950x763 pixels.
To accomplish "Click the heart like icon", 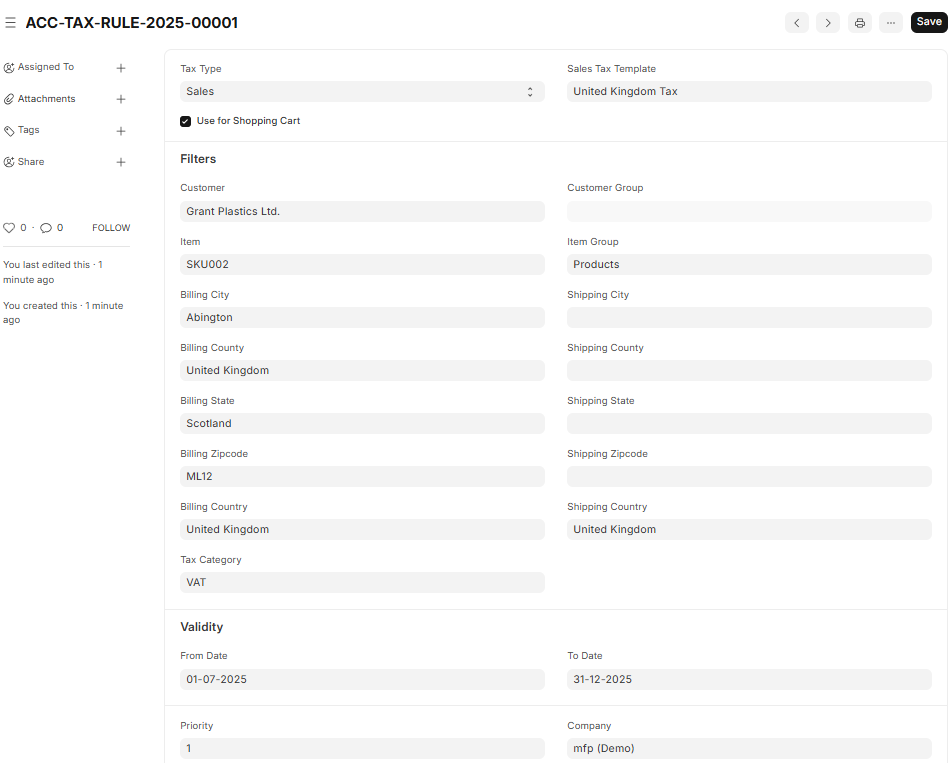I will 9,228.
